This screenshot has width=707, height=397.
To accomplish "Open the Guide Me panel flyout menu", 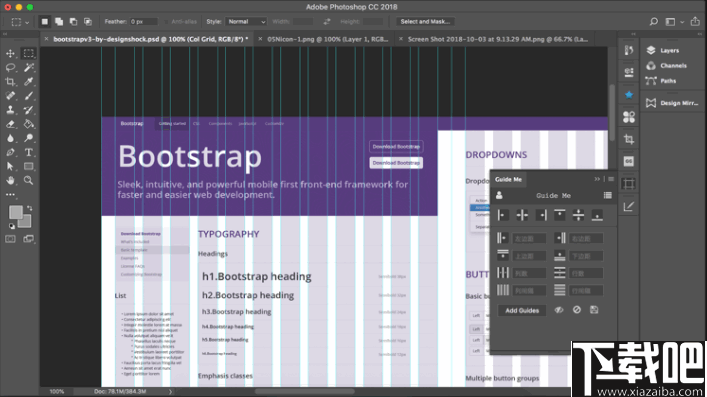I will pos(611,179).
